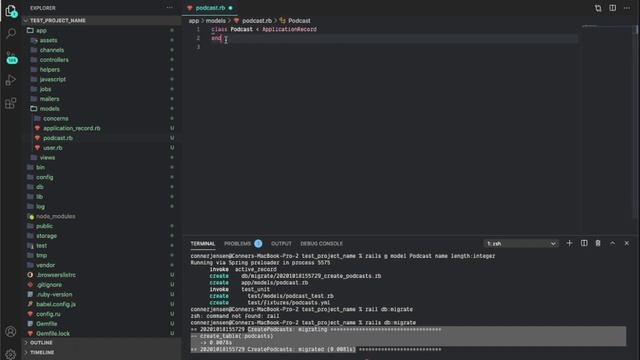Expand the log folder

pos(40,207)
